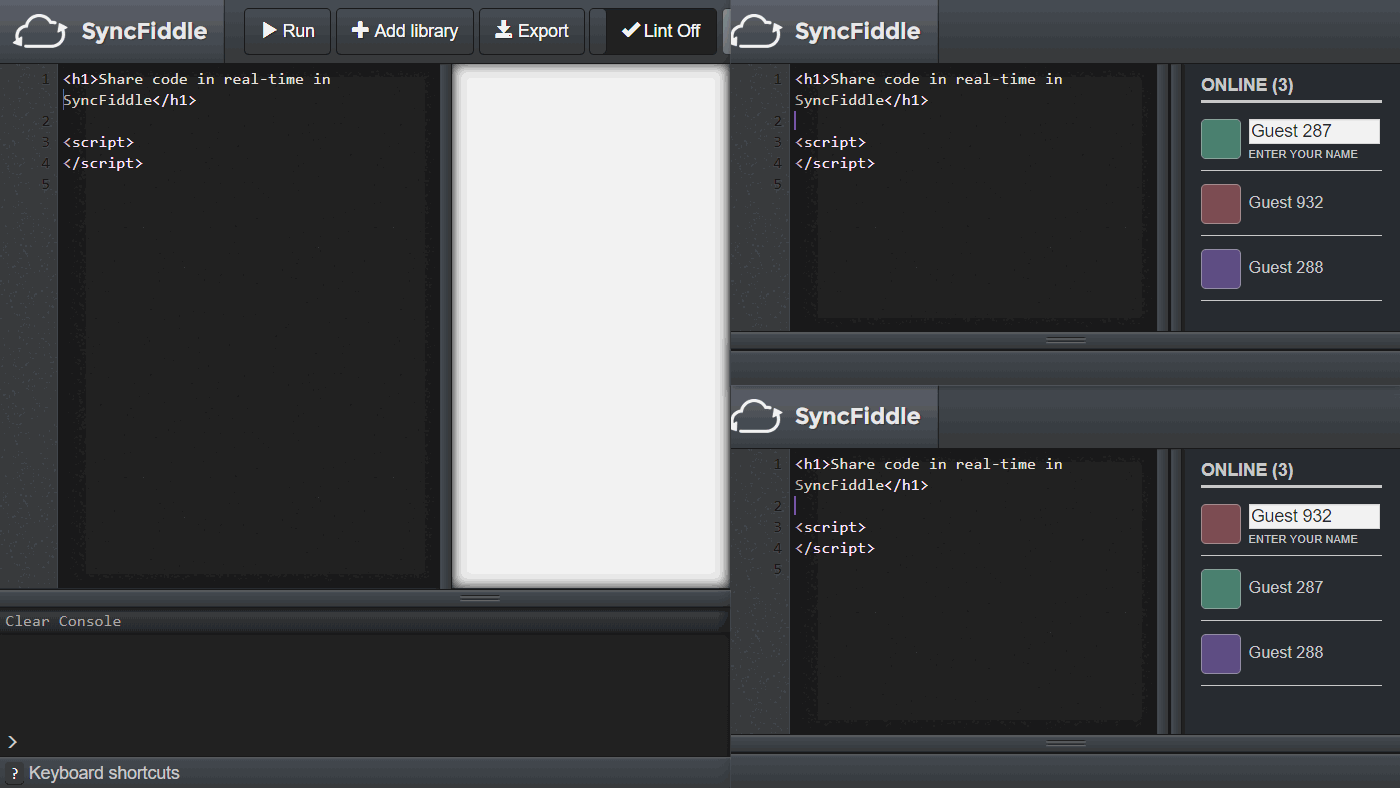This screenshot has height=788, width=1400.
Task: Click the question mark icon beside Keyboard shortcuts
Action: pyautogui.click(x=14, y=773)
